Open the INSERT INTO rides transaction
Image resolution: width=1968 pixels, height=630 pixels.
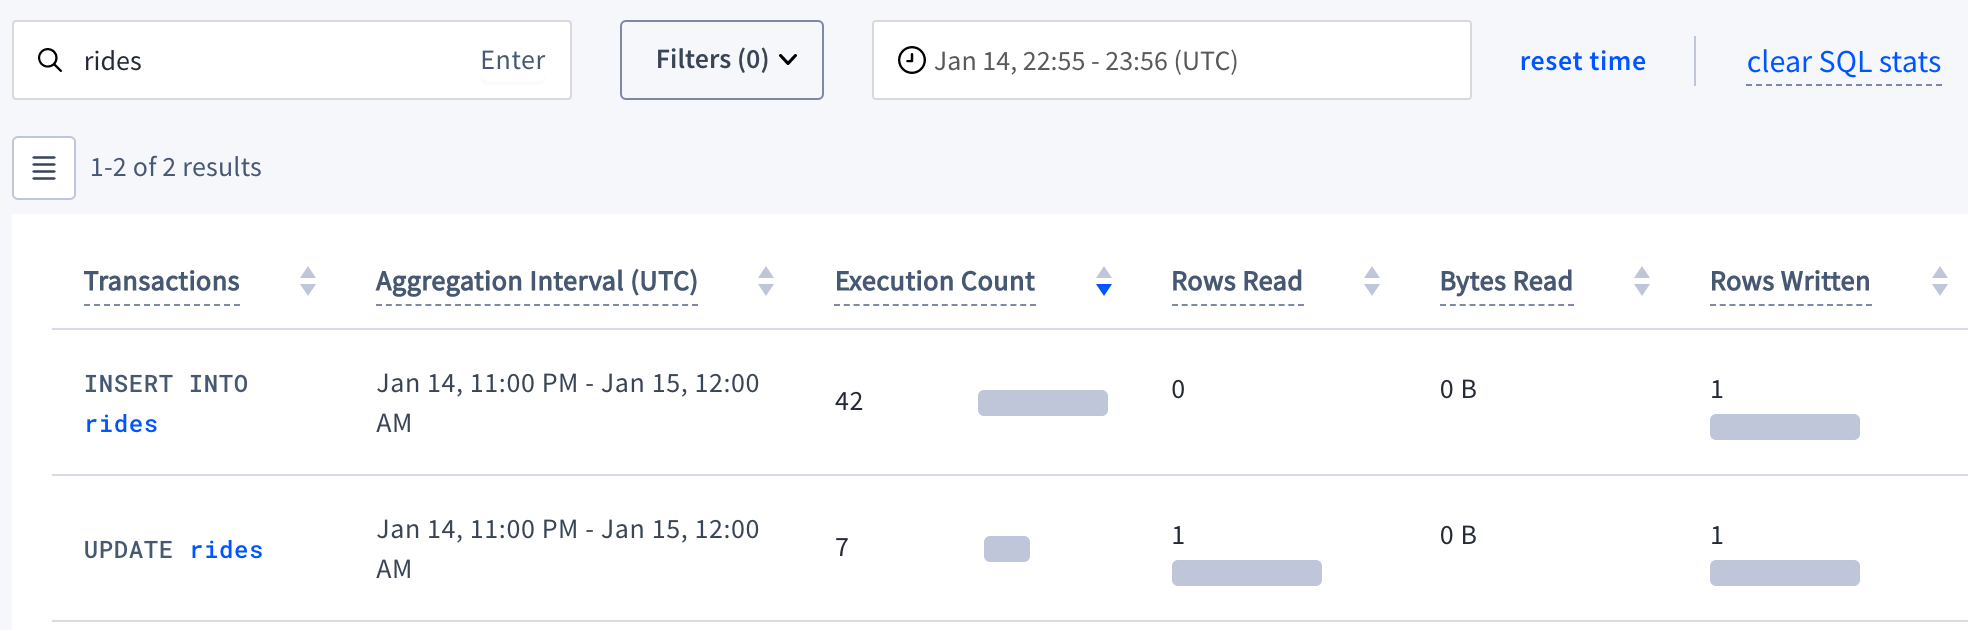pyautogui.click(x=165, y=404)
